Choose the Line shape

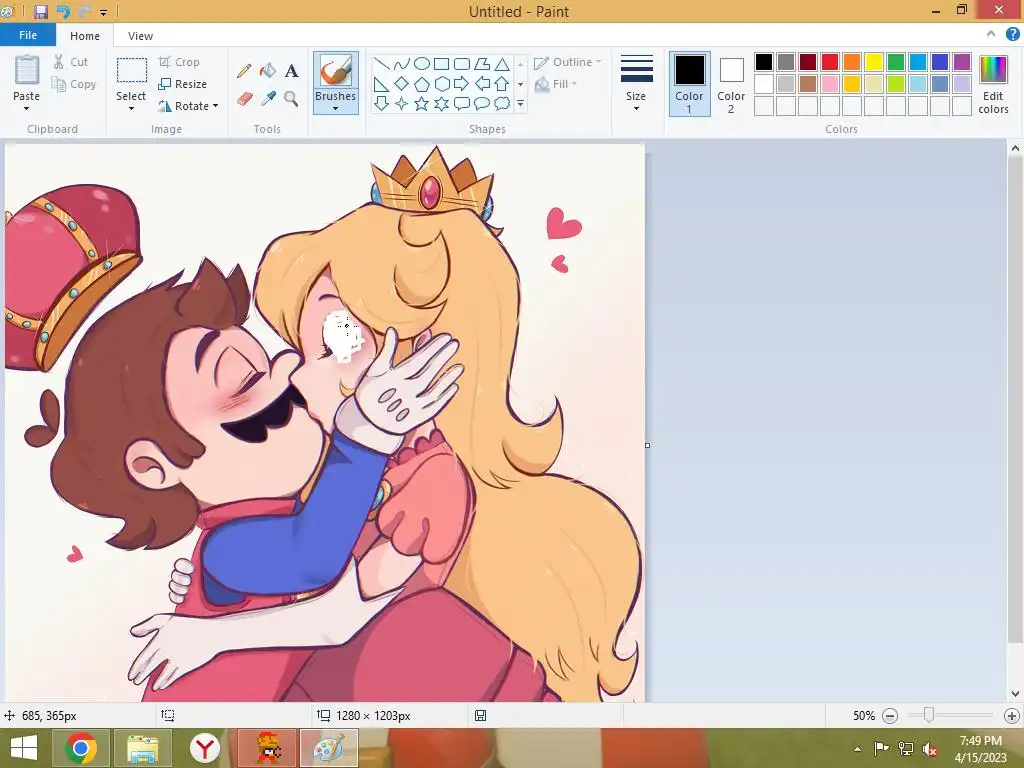(382, 63)
